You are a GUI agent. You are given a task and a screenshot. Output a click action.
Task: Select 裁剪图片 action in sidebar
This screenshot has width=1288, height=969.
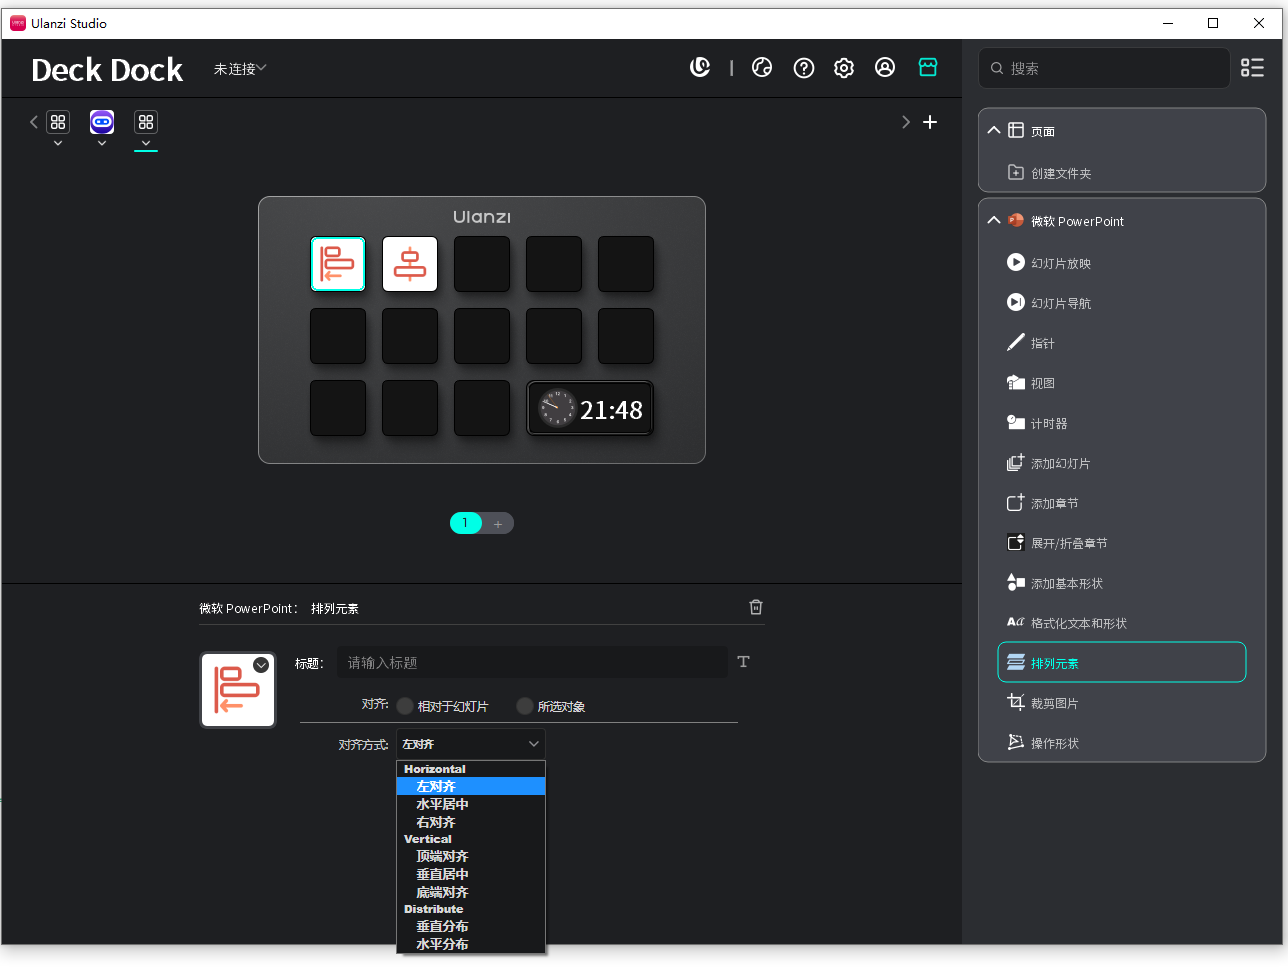tap(1054, 703)
